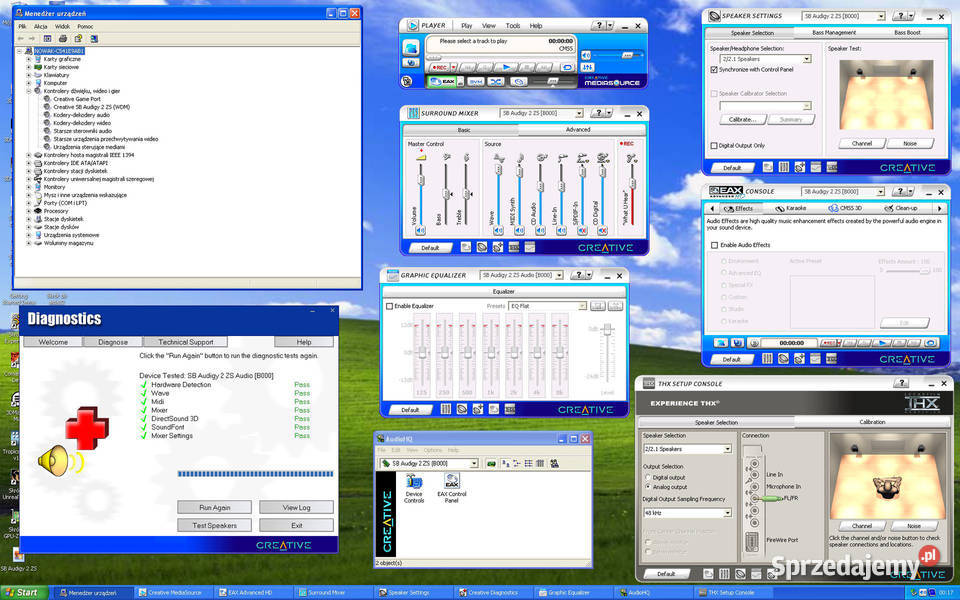Enable the Equalizer checkbox
This screenshot has width=960, height=600.
coord(389,306)
